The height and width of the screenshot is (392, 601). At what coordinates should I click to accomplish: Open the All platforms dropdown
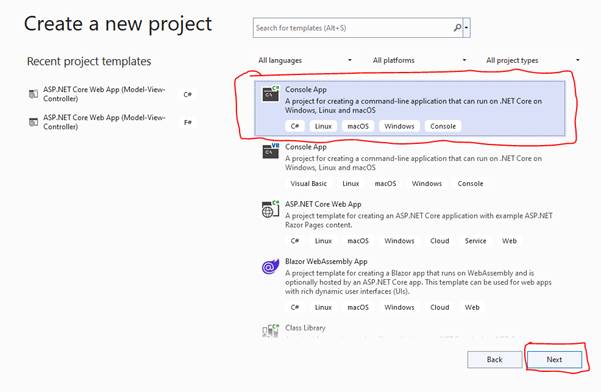click(x=419, y=60)
